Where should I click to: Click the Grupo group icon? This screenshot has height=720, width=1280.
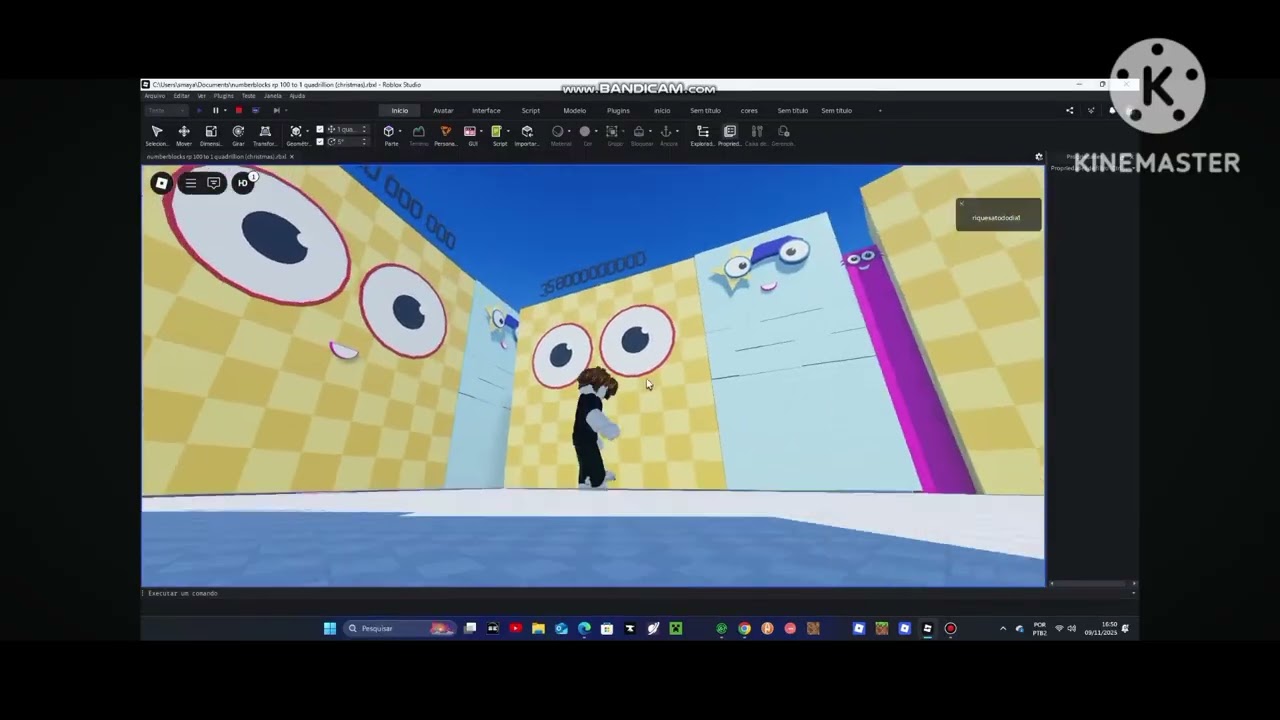pos(612,131)
